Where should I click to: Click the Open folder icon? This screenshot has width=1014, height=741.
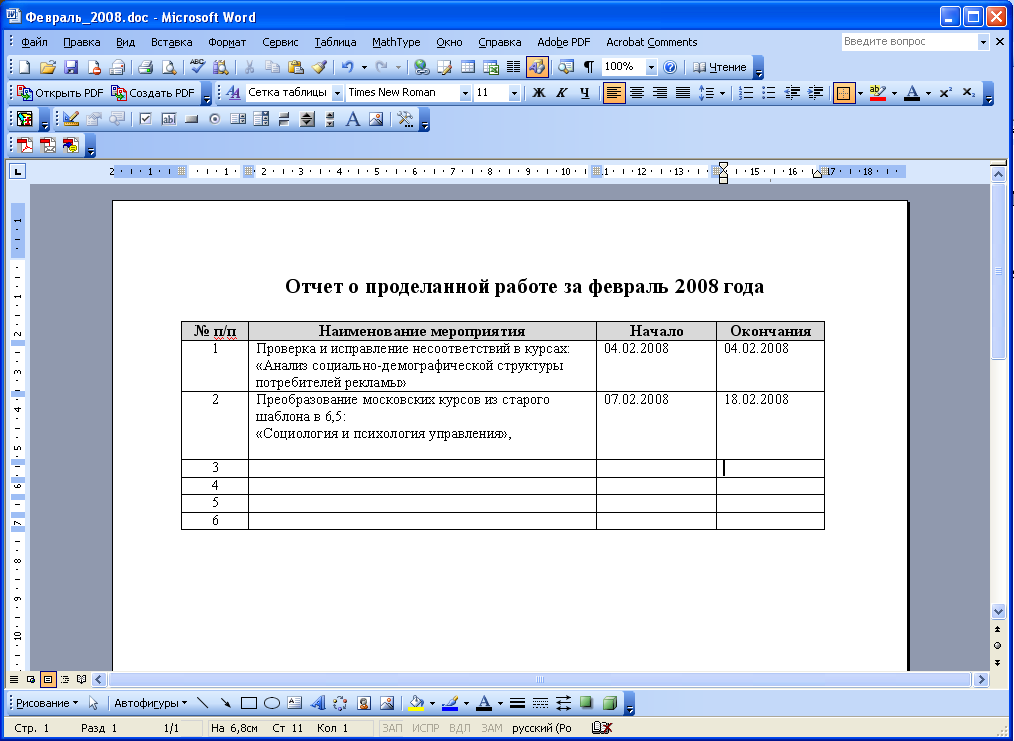pyautogui.click(x=47, y=67)
